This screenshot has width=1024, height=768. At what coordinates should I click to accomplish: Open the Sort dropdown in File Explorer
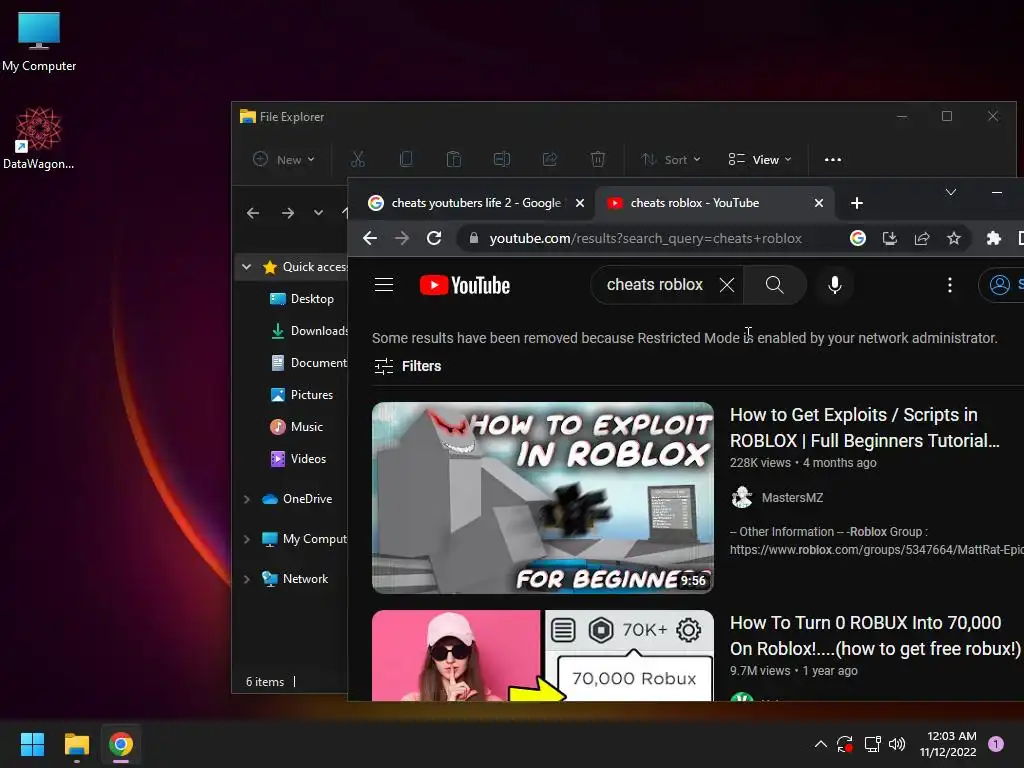670,159
